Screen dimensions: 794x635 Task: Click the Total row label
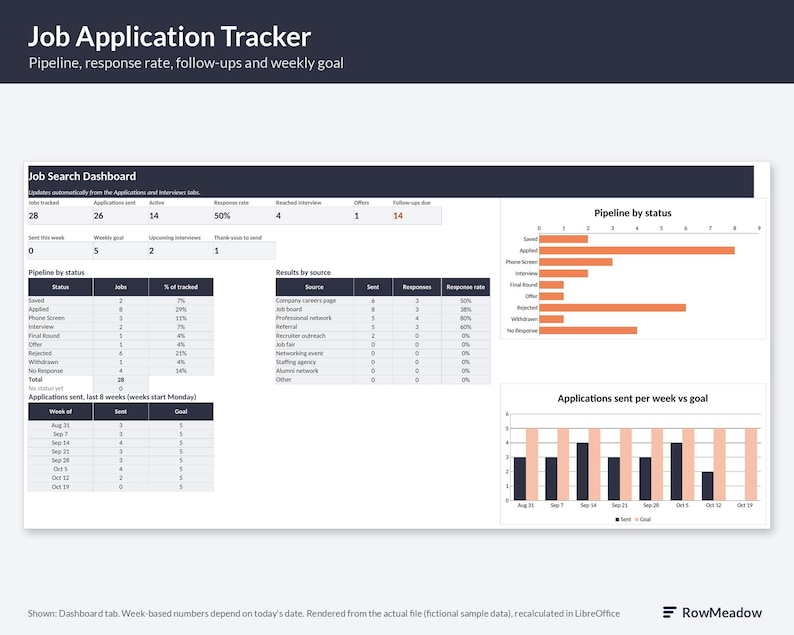coord(35,379)
